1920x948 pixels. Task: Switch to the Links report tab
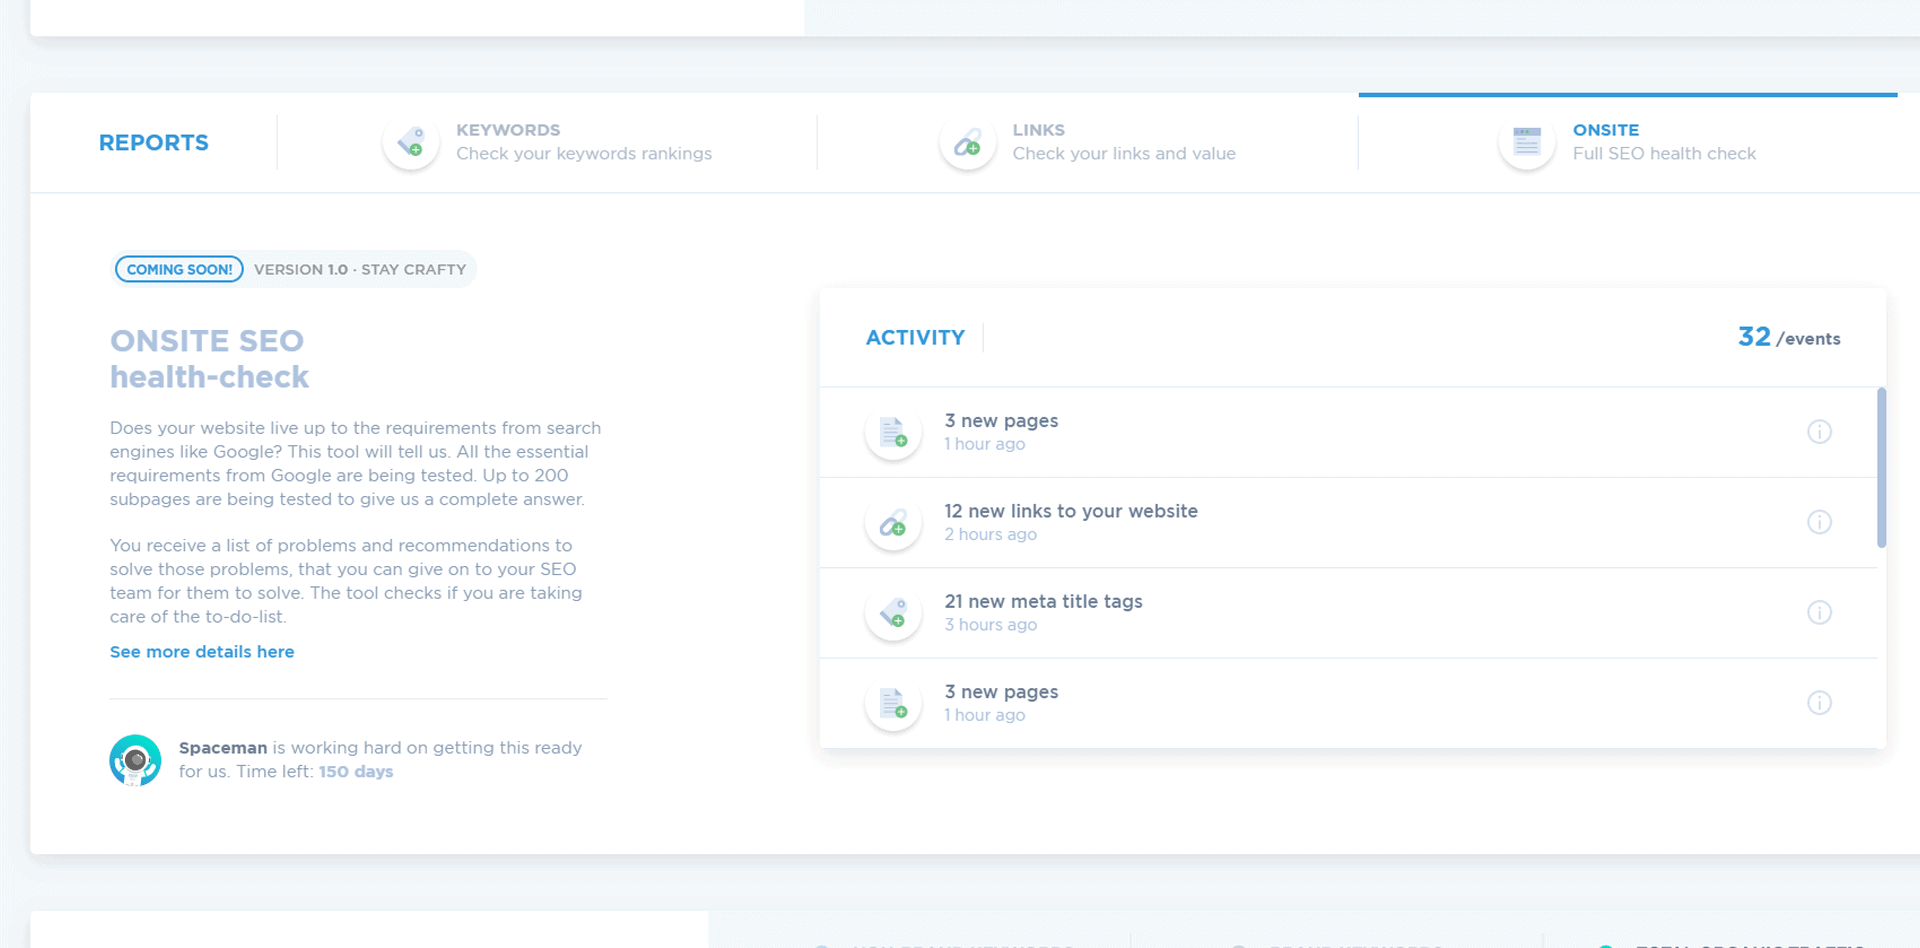coord(1087,142)
